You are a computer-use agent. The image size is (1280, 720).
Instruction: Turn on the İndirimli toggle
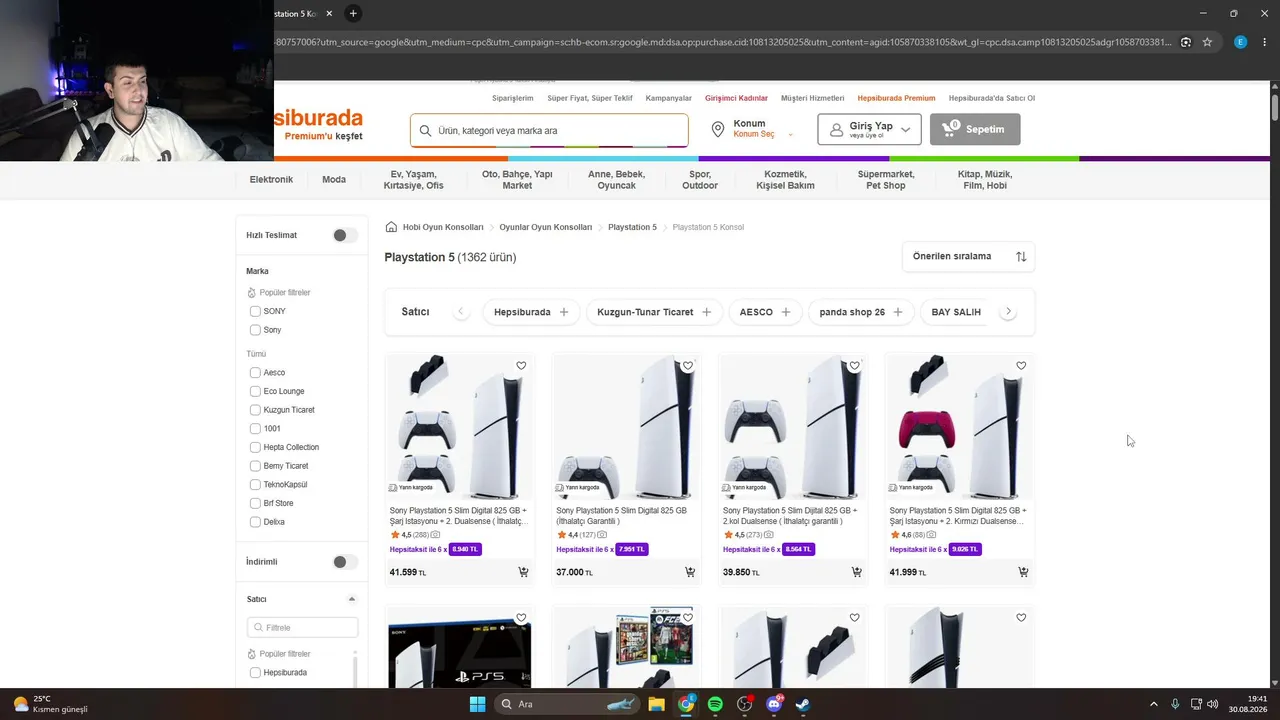point(344,562)
